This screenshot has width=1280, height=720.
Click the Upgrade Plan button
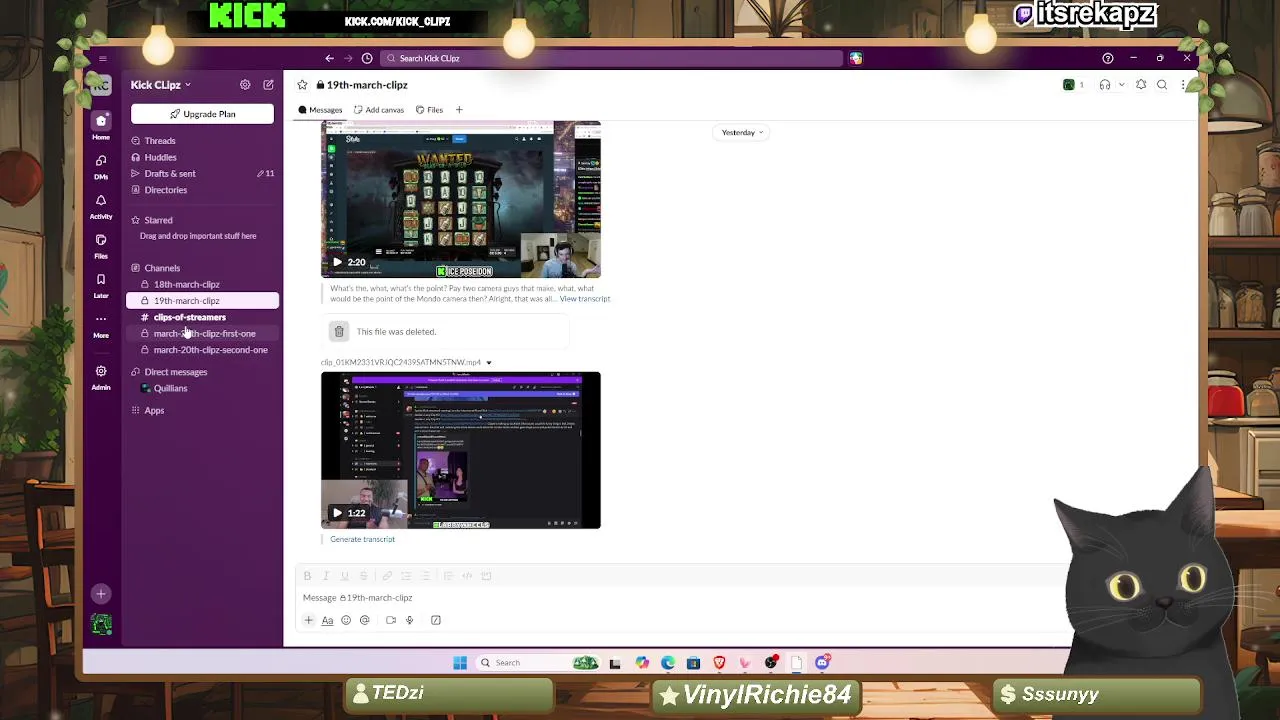[202, 114]
